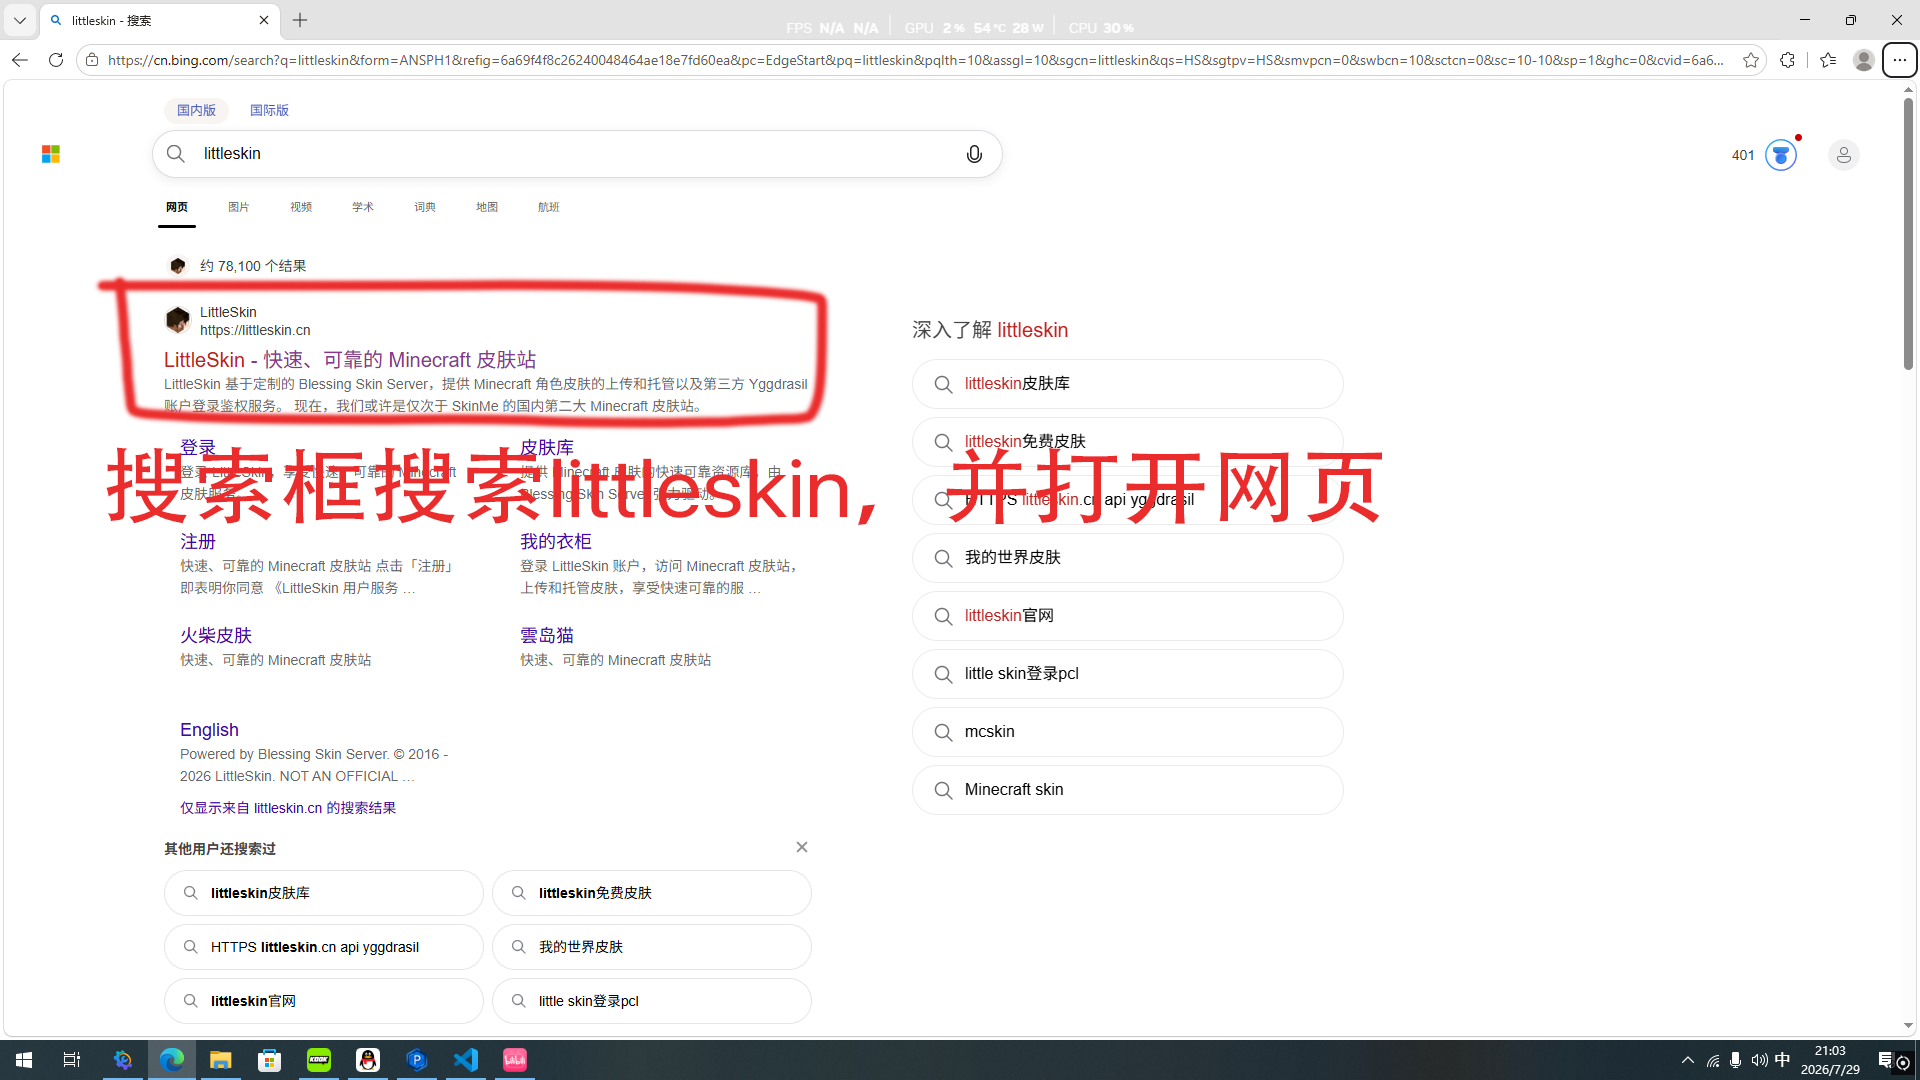Select the 地图 search tab
This screenshot has width=1920, height=1080.
click(x=487, y=207)
